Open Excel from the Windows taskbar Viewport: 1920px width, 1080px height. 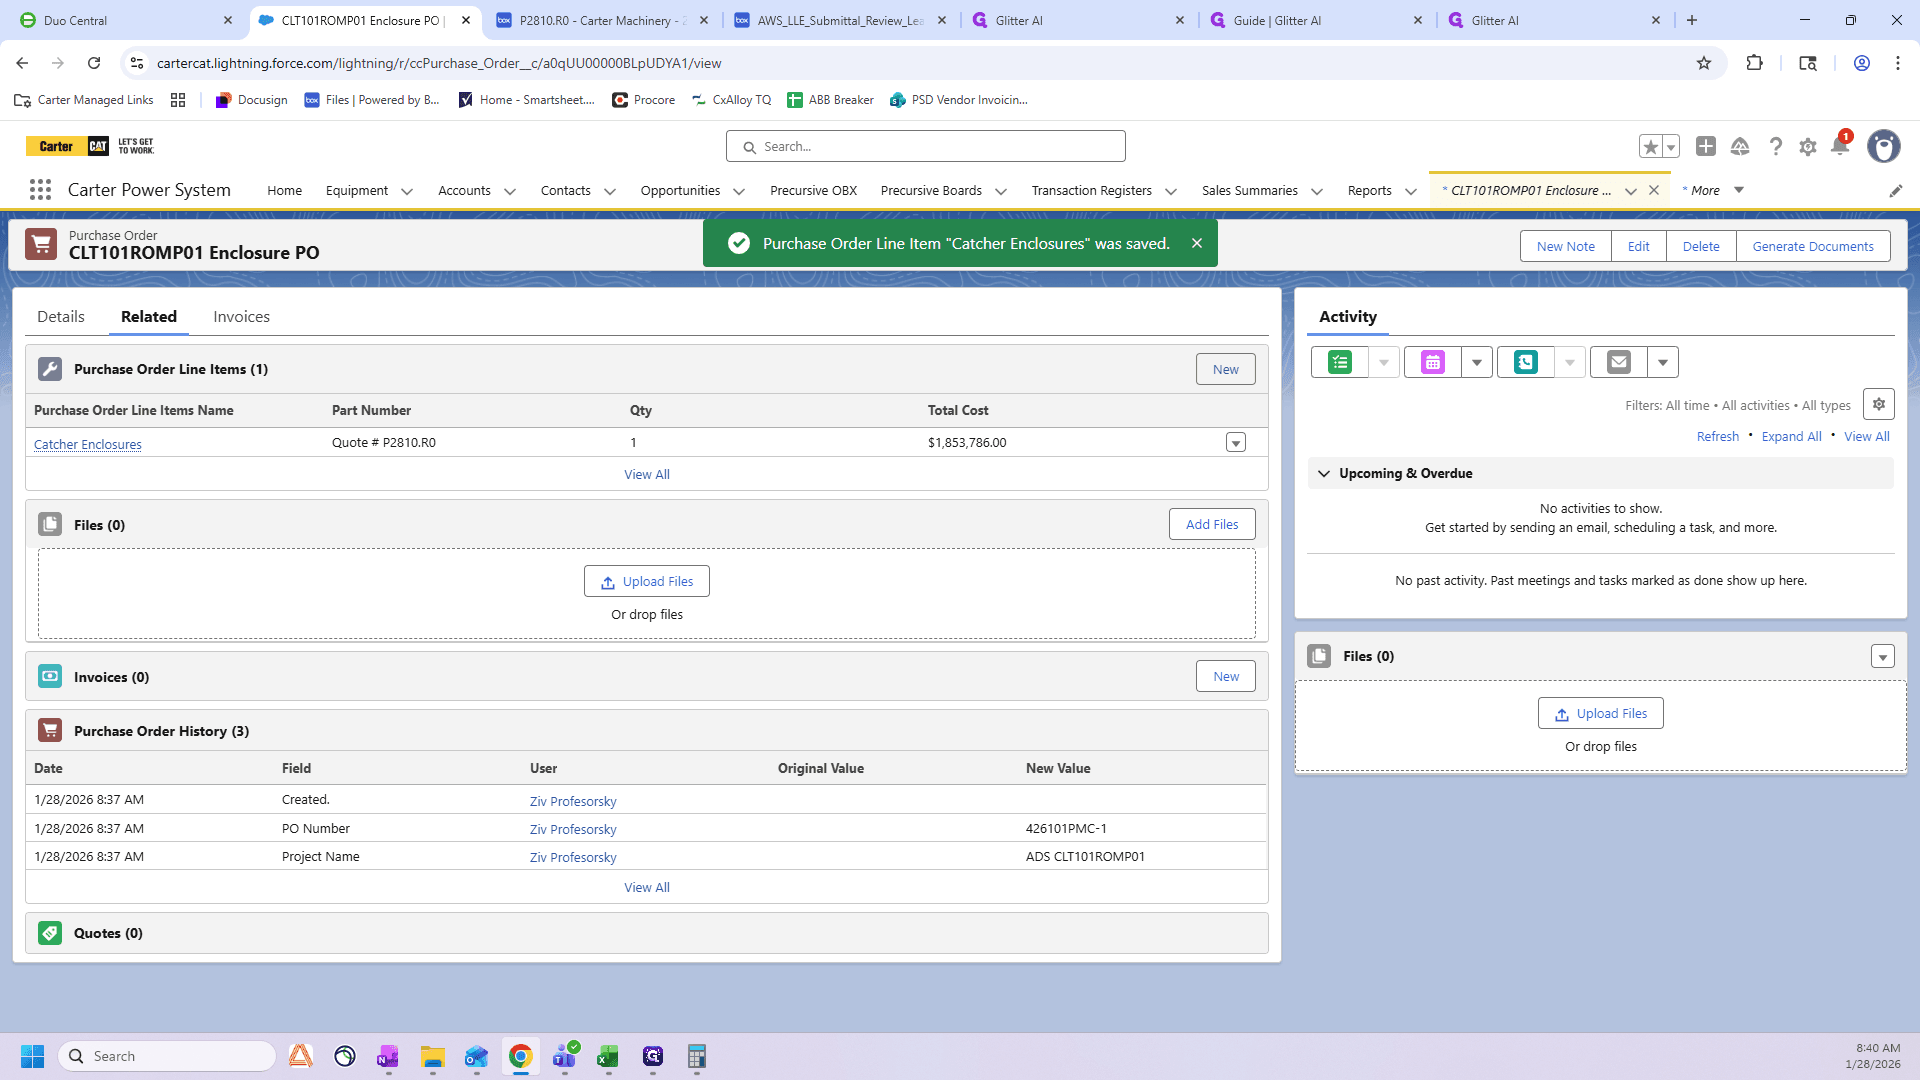[x=608, y=1057]
